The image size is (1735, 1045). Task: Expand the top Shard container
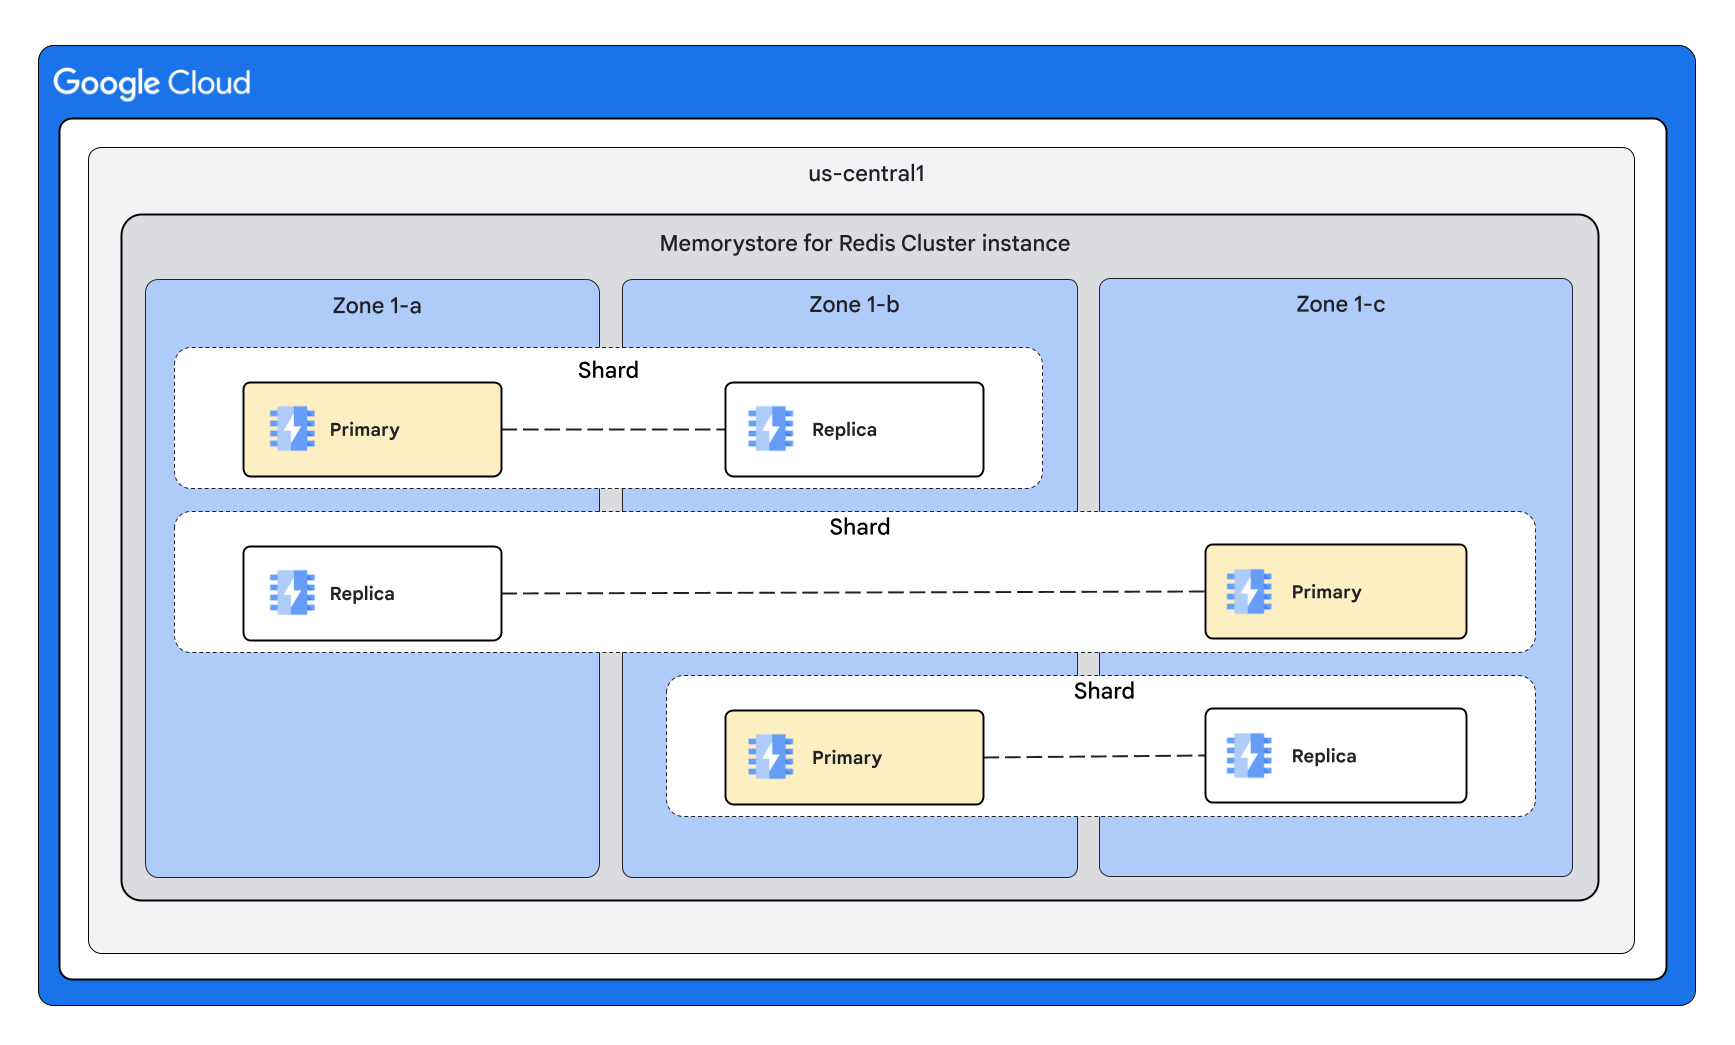coord(608,370)
